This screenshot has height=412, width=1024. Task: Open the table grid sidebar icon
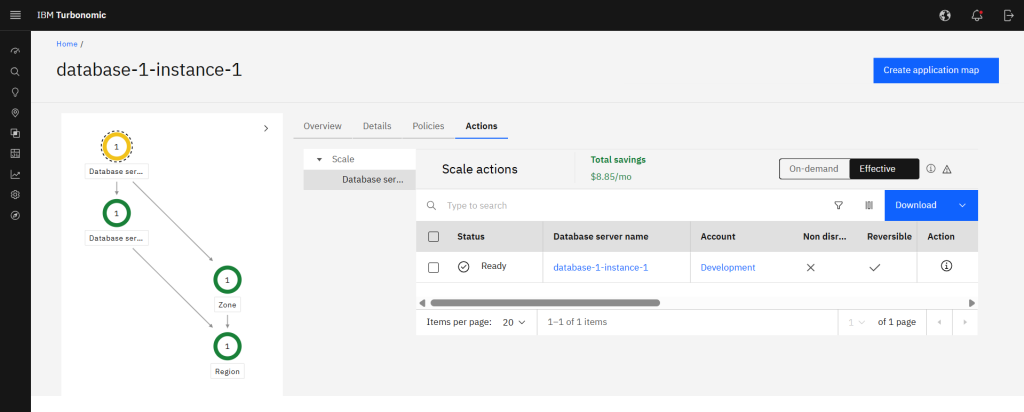[16, 153]
